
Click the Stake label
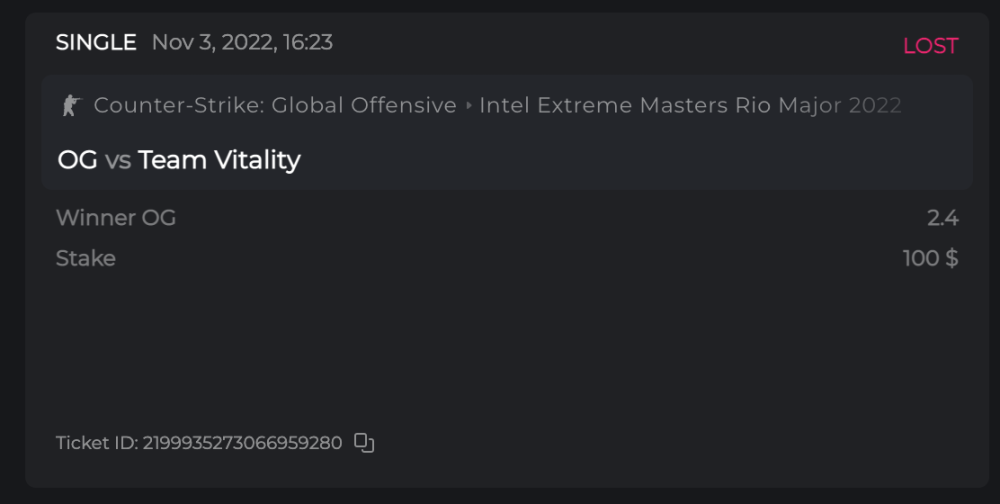pyautogui.click(x=86, y=258)
